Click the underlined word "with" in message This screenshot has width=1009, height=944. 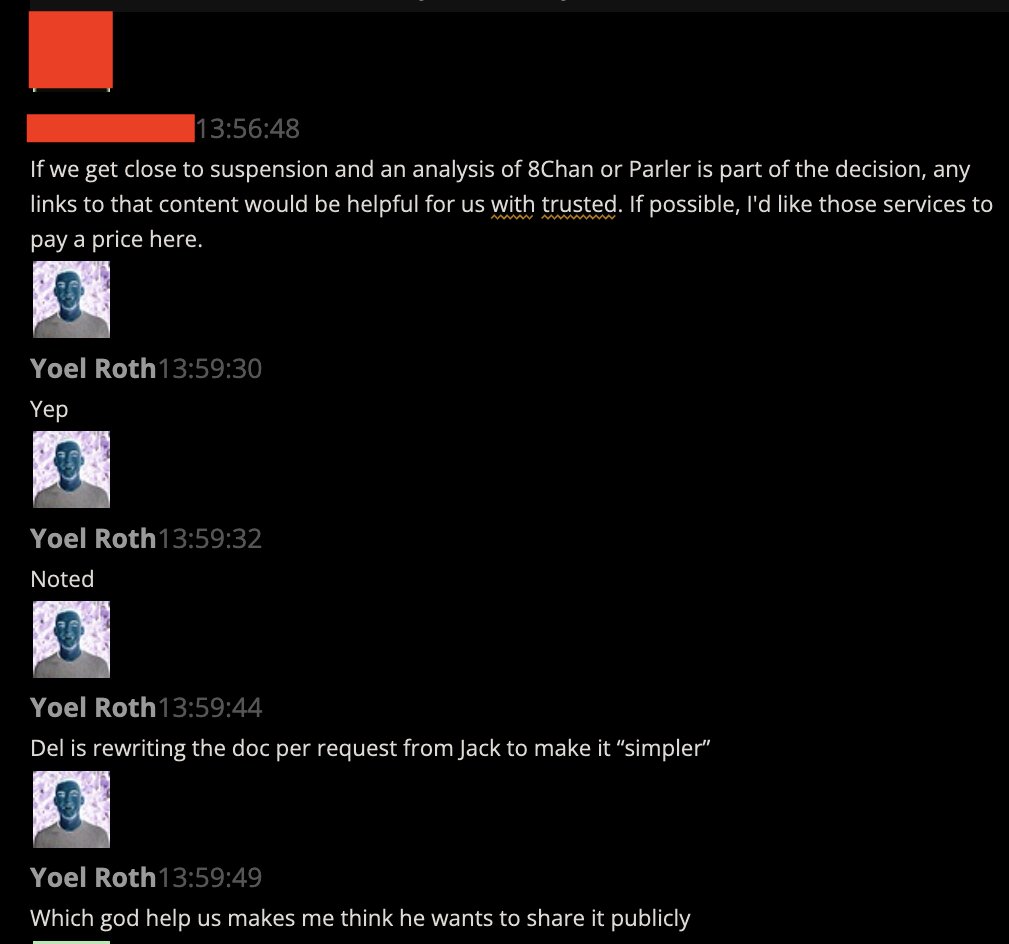[x=512, y=205]
